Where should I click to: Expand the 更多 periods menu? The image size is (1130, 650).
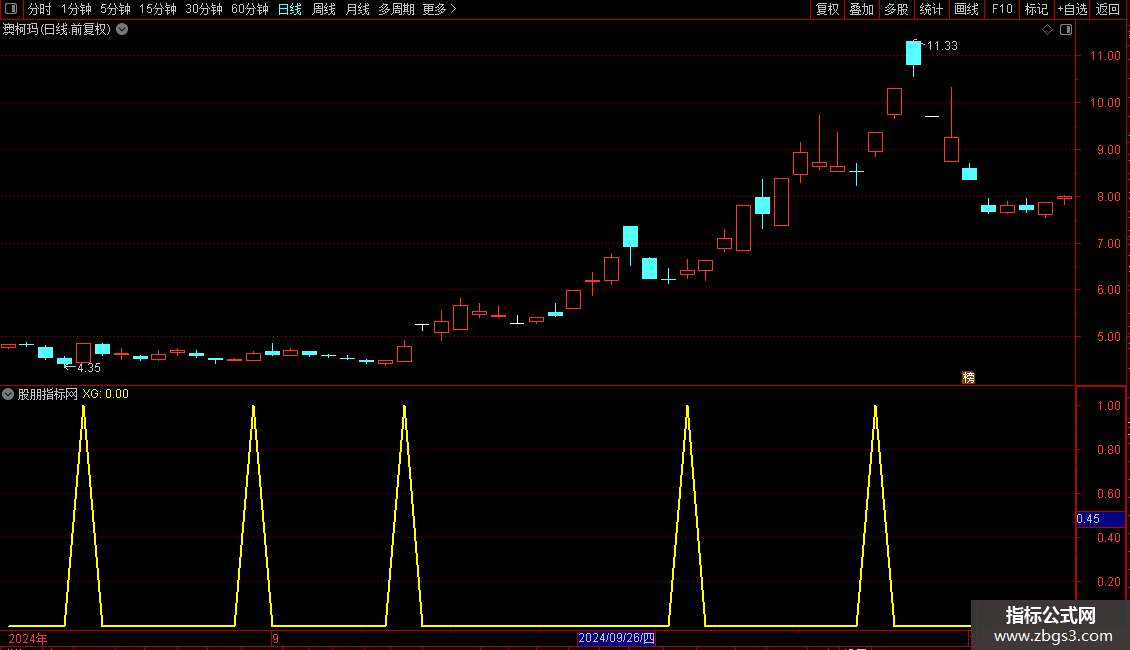440,9
